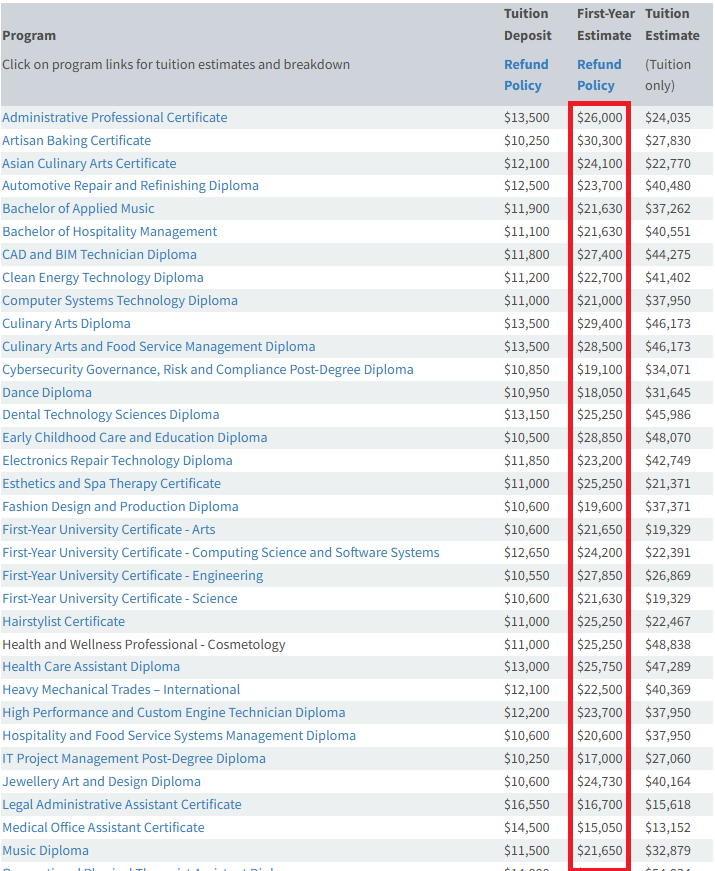Click the Esthetics and Spa Therapy Certificate link

[111, 484]
